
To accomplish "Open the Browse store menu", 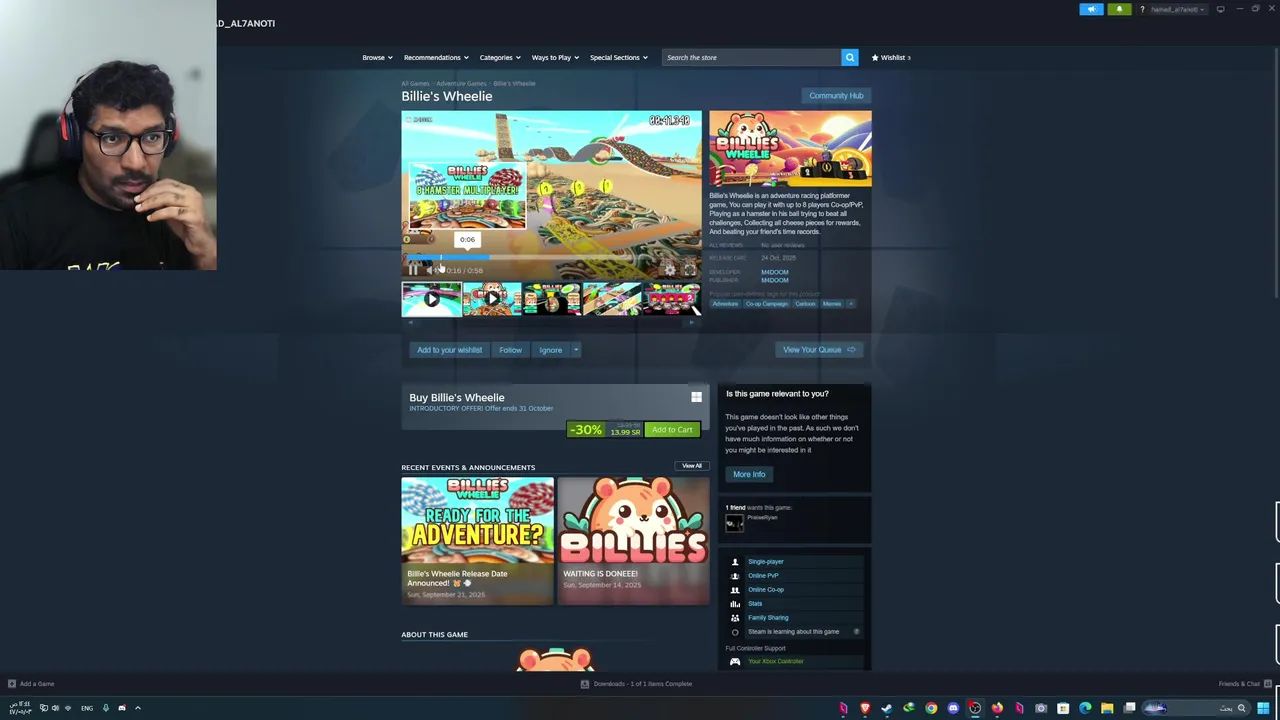I will pos(377,57).
